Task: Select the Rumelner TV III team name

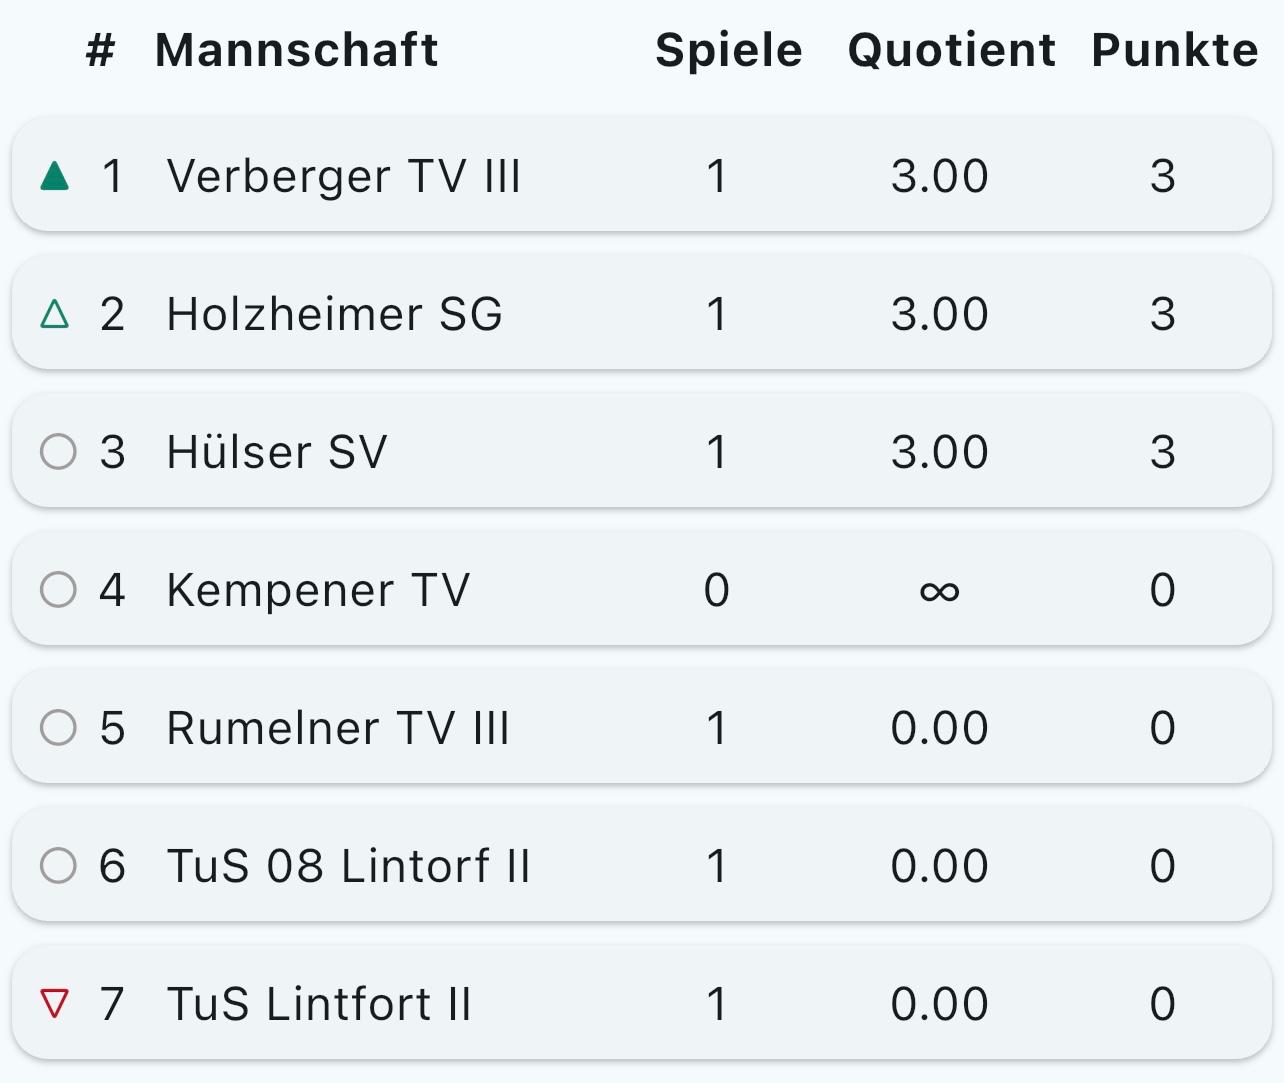Action: [x=338, y=728]
